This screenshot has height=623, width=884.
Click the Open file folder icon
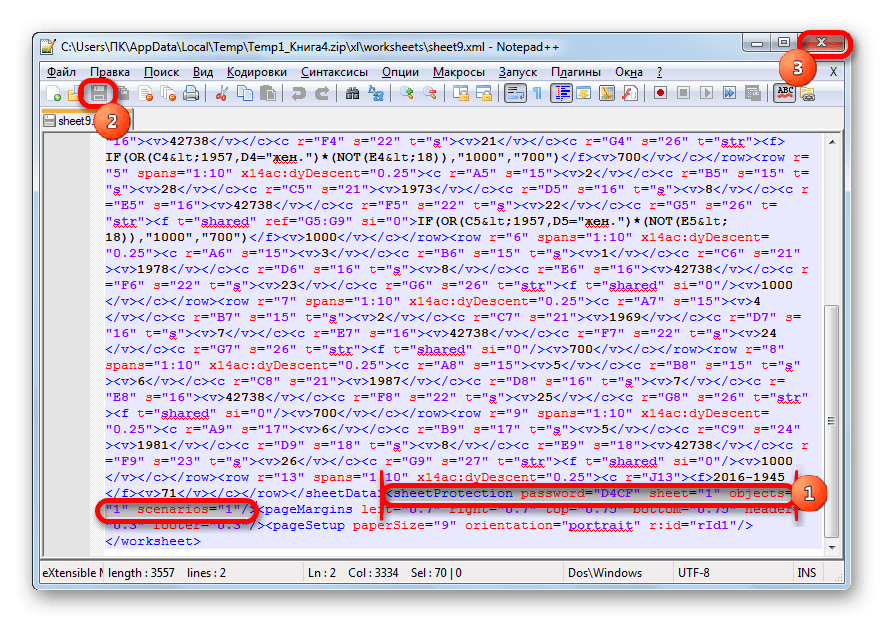pyautogui.click(x=74, y=93)
